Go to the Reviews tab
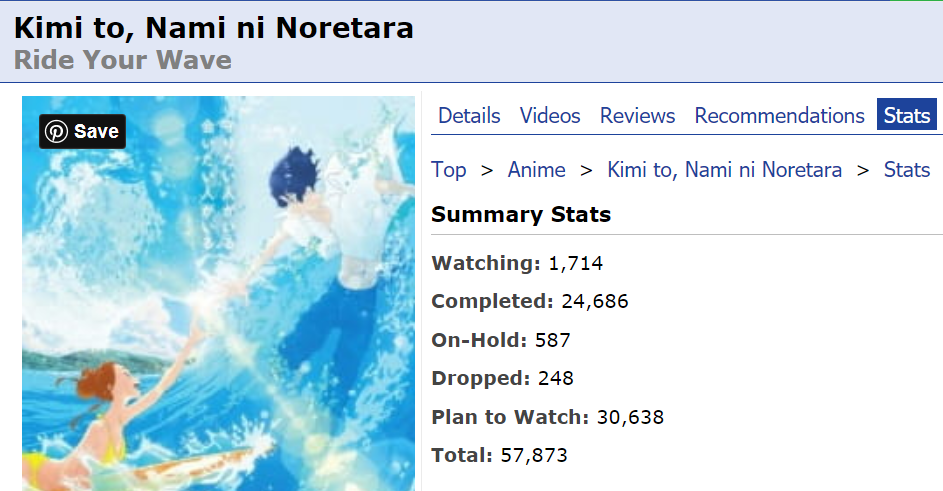Viewport: 943px width, 491px height. coord(637,116)
